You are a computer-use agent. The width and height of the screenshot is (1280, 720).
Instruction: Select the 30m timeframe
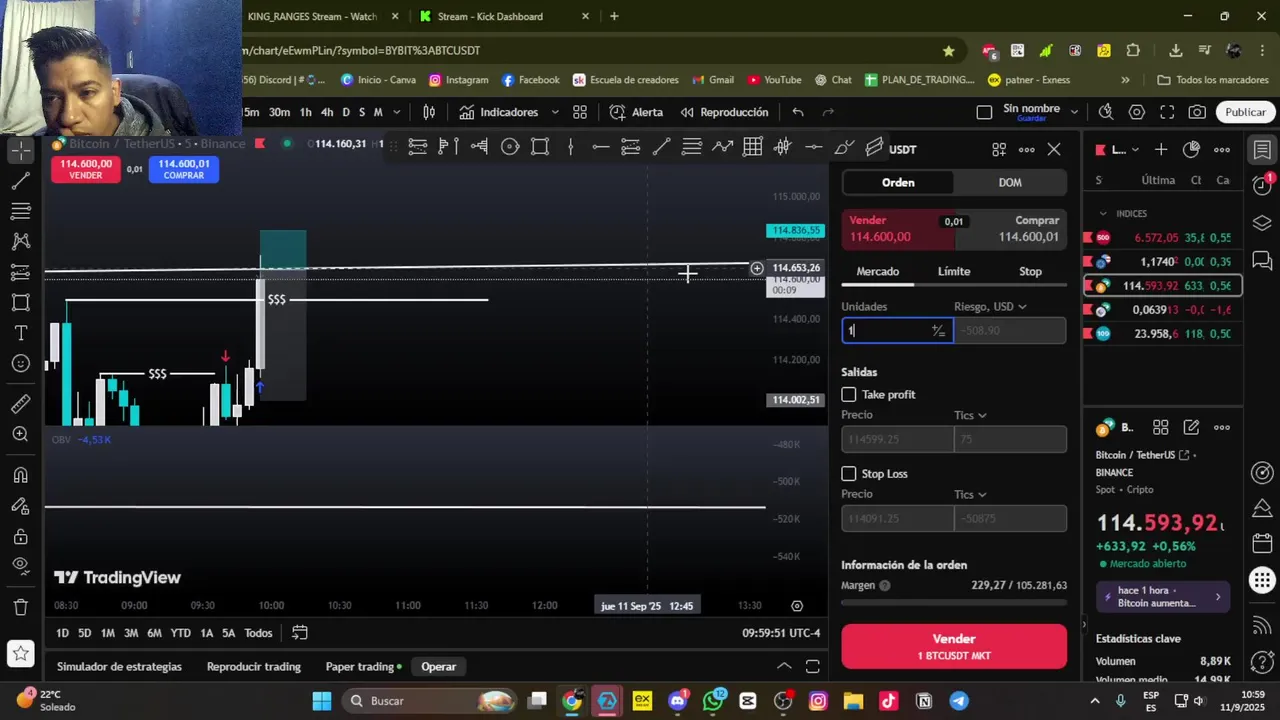point(279,112)
